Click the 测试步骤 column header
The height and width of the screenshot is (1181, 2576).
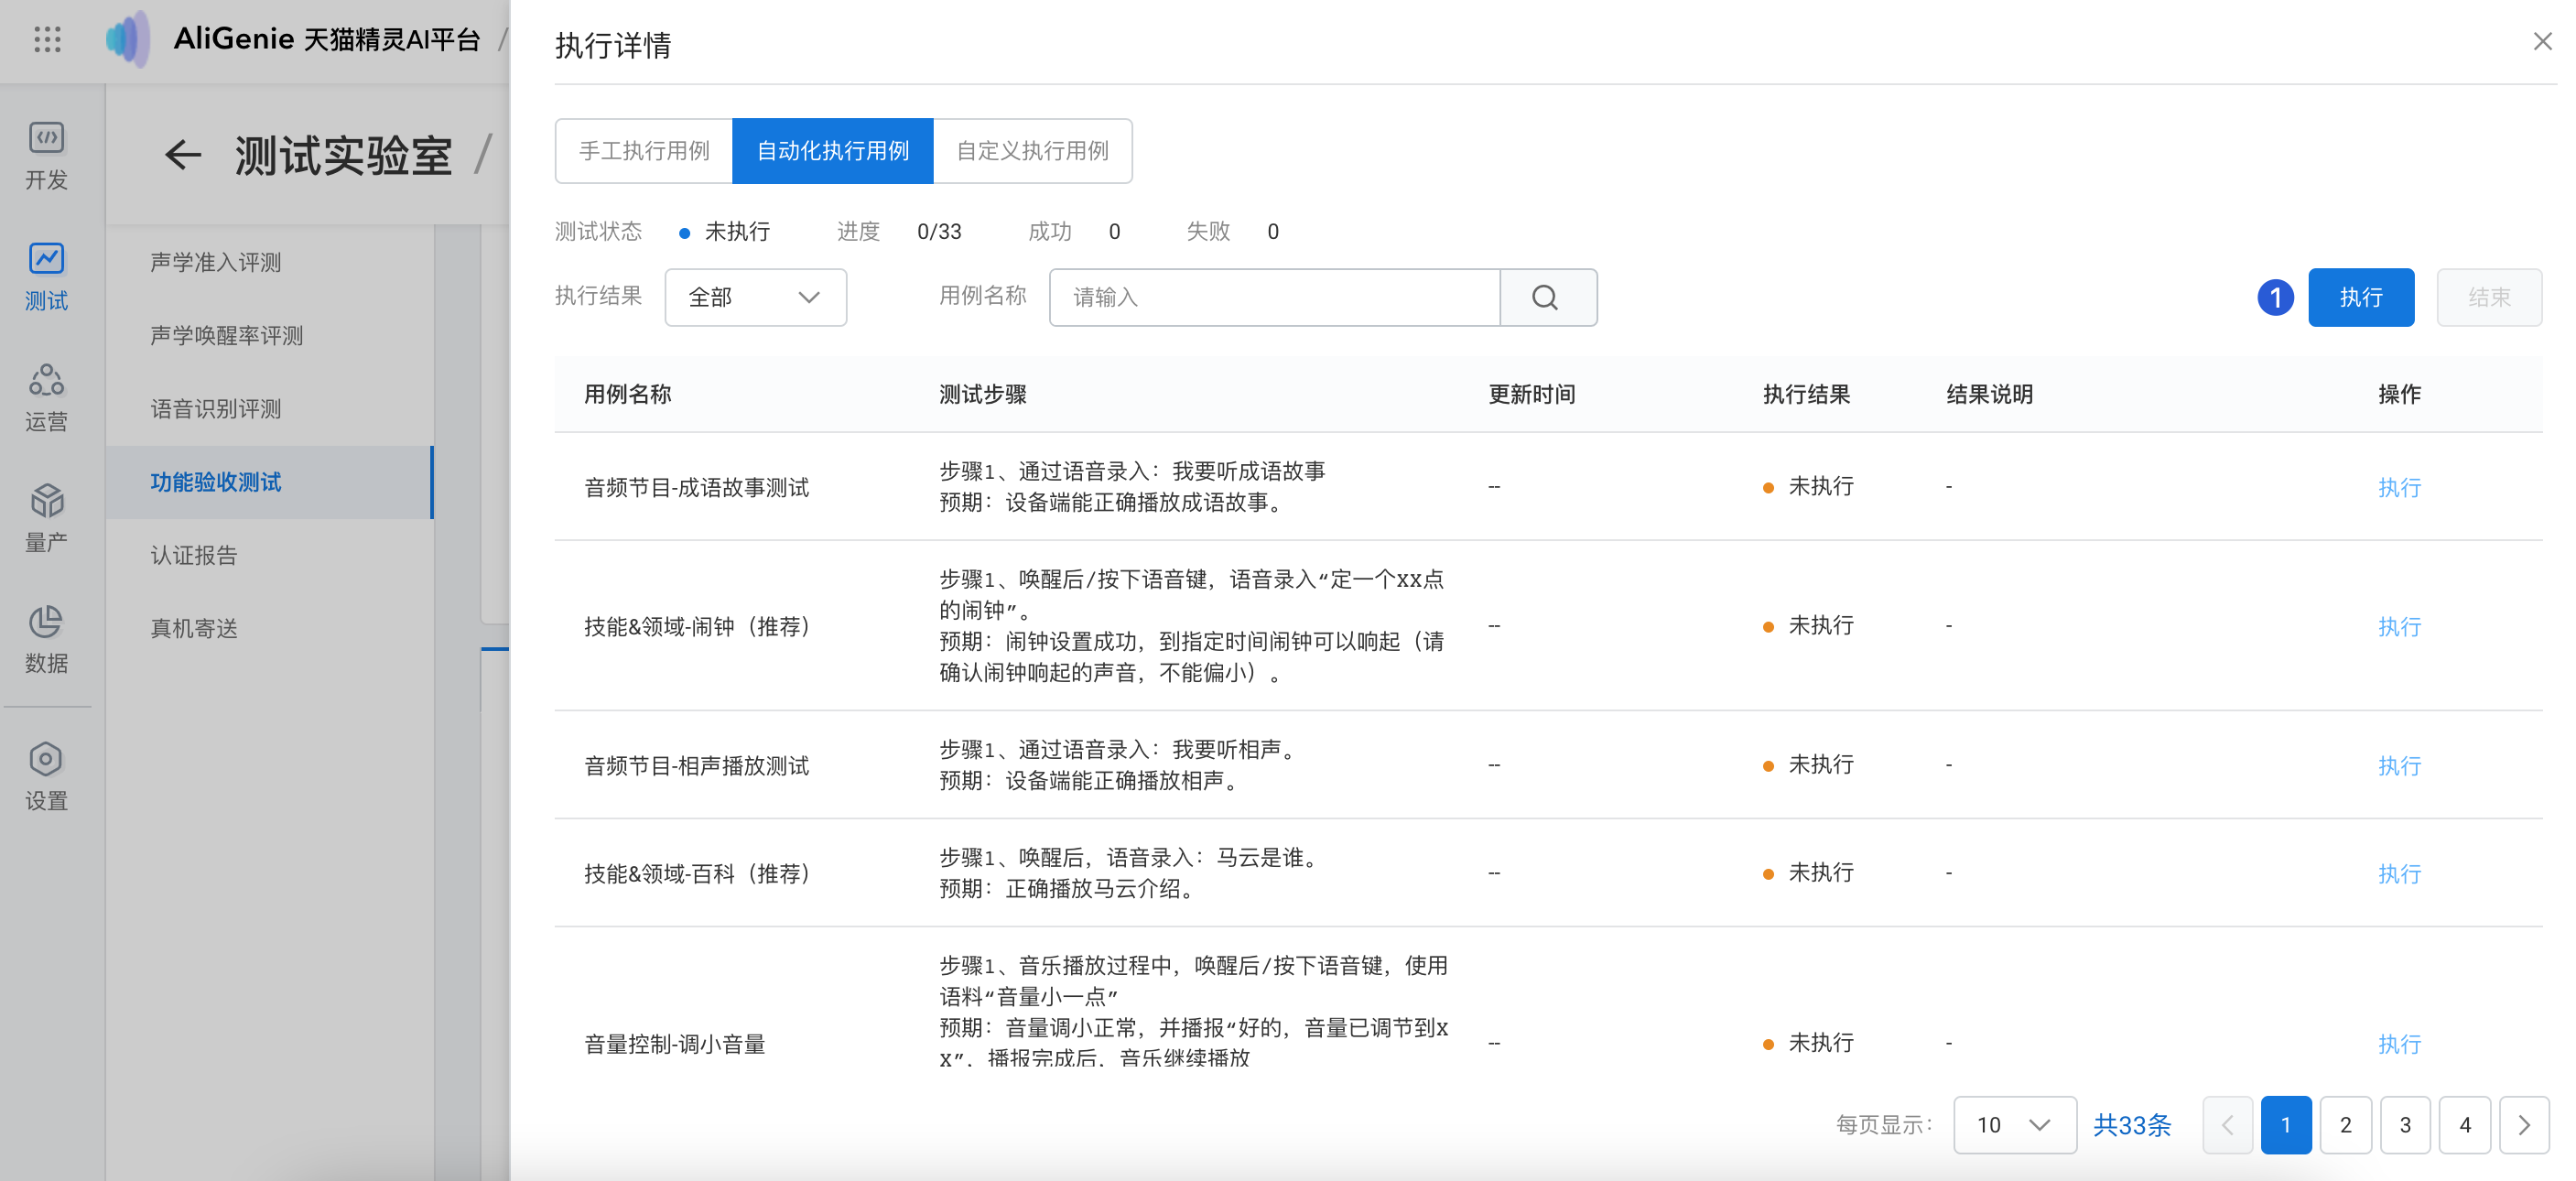point(983,394)
